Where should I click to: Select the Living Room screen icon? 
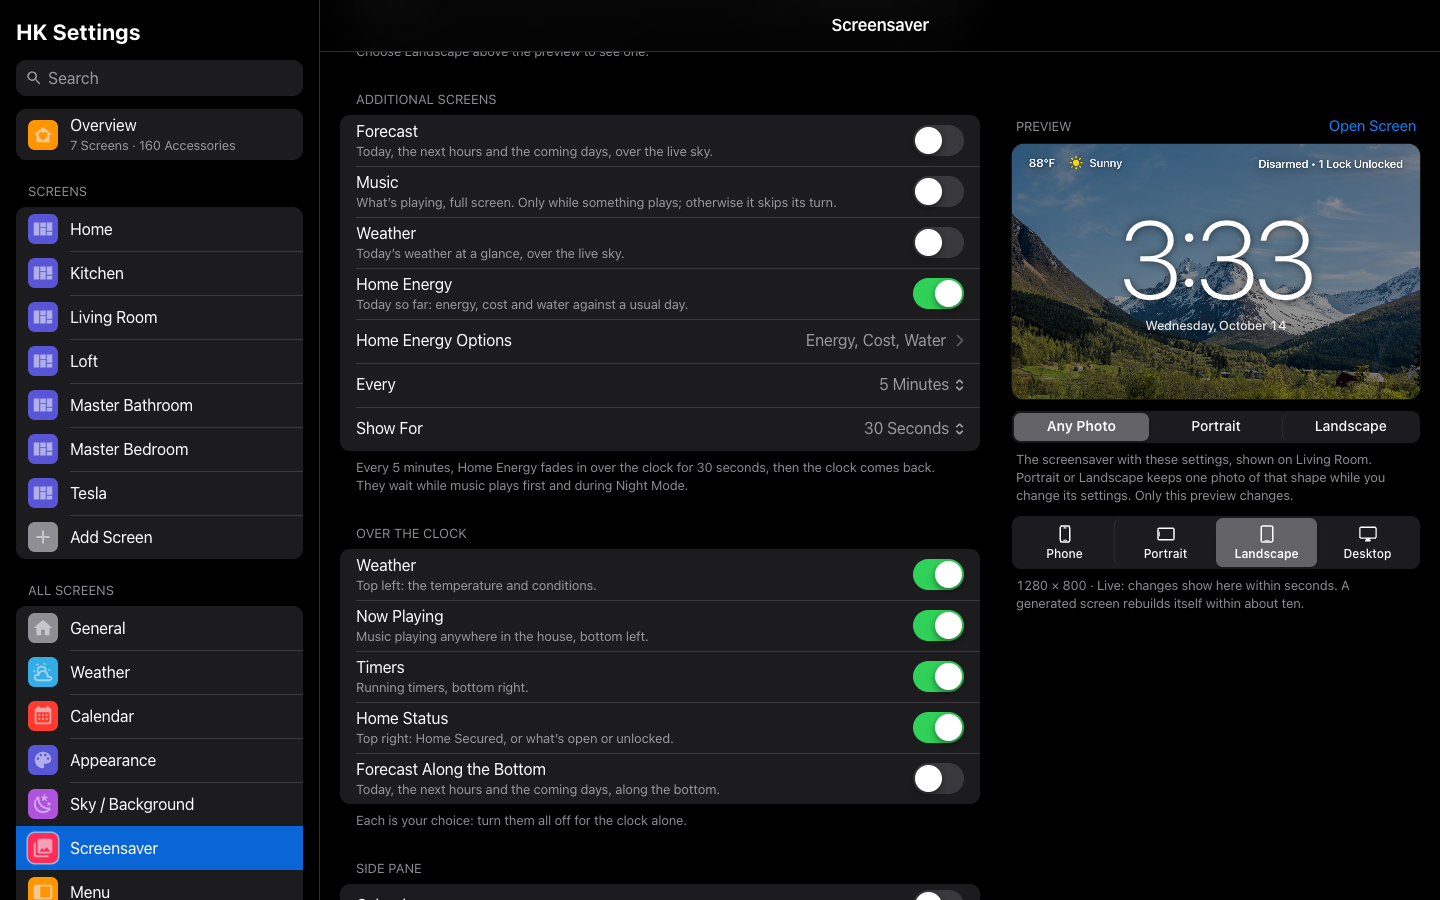(x=43, y=317)
